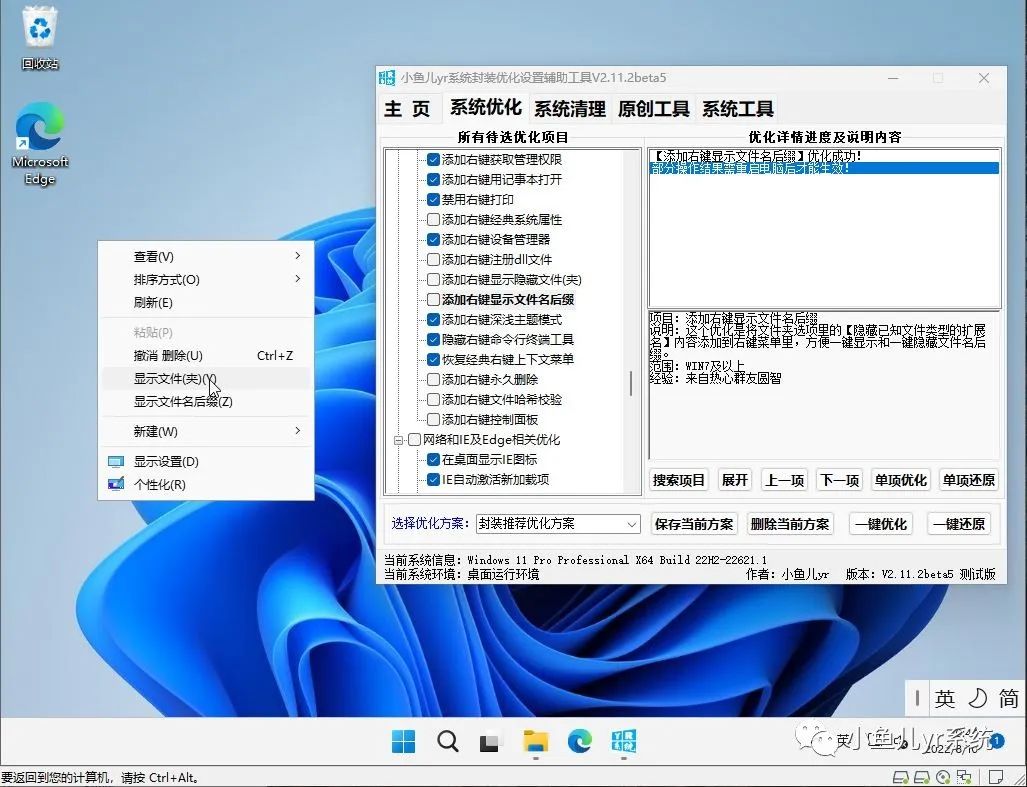Uncheck 添加右键获取管理权限

[x=433, y=159]
